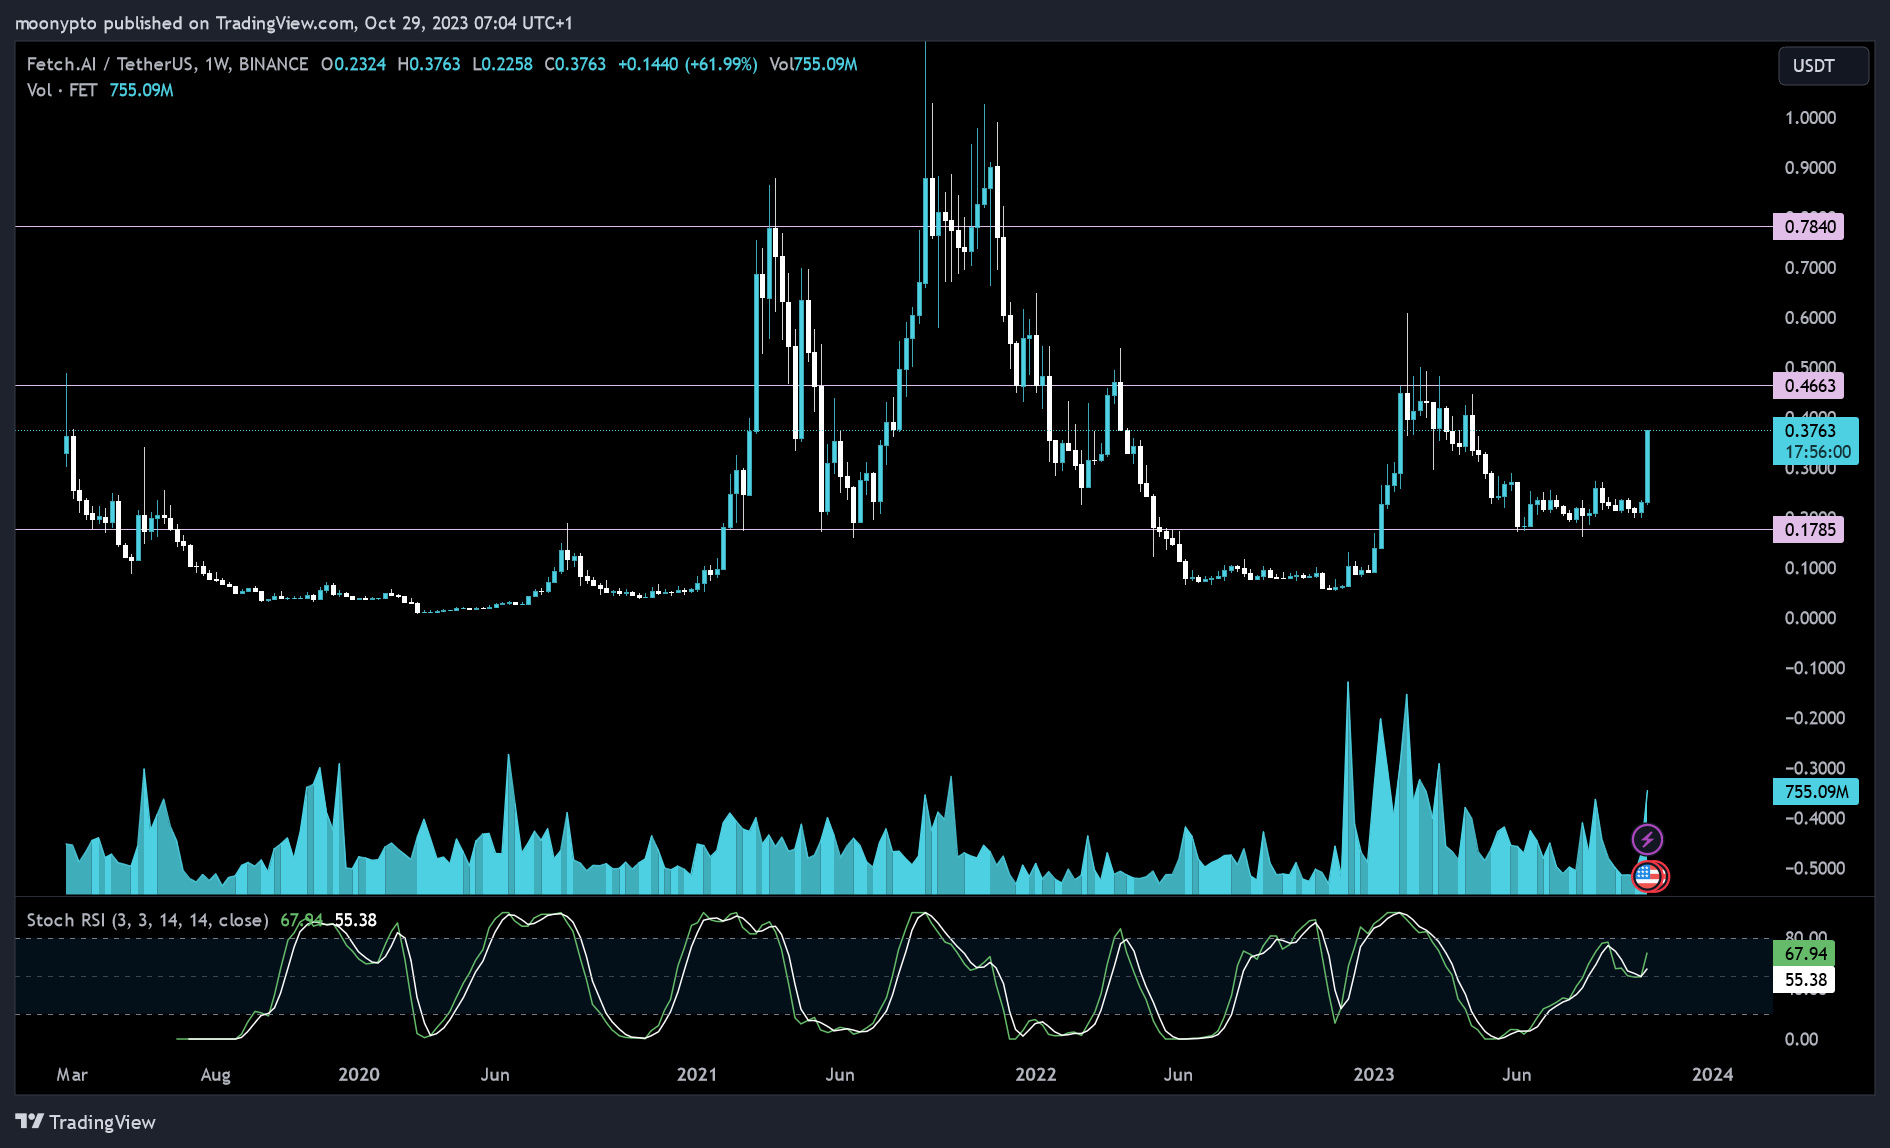Click the US flag economic event icon
The height and width of the screenshot is (1148, 1890).
pos(1647,877)
